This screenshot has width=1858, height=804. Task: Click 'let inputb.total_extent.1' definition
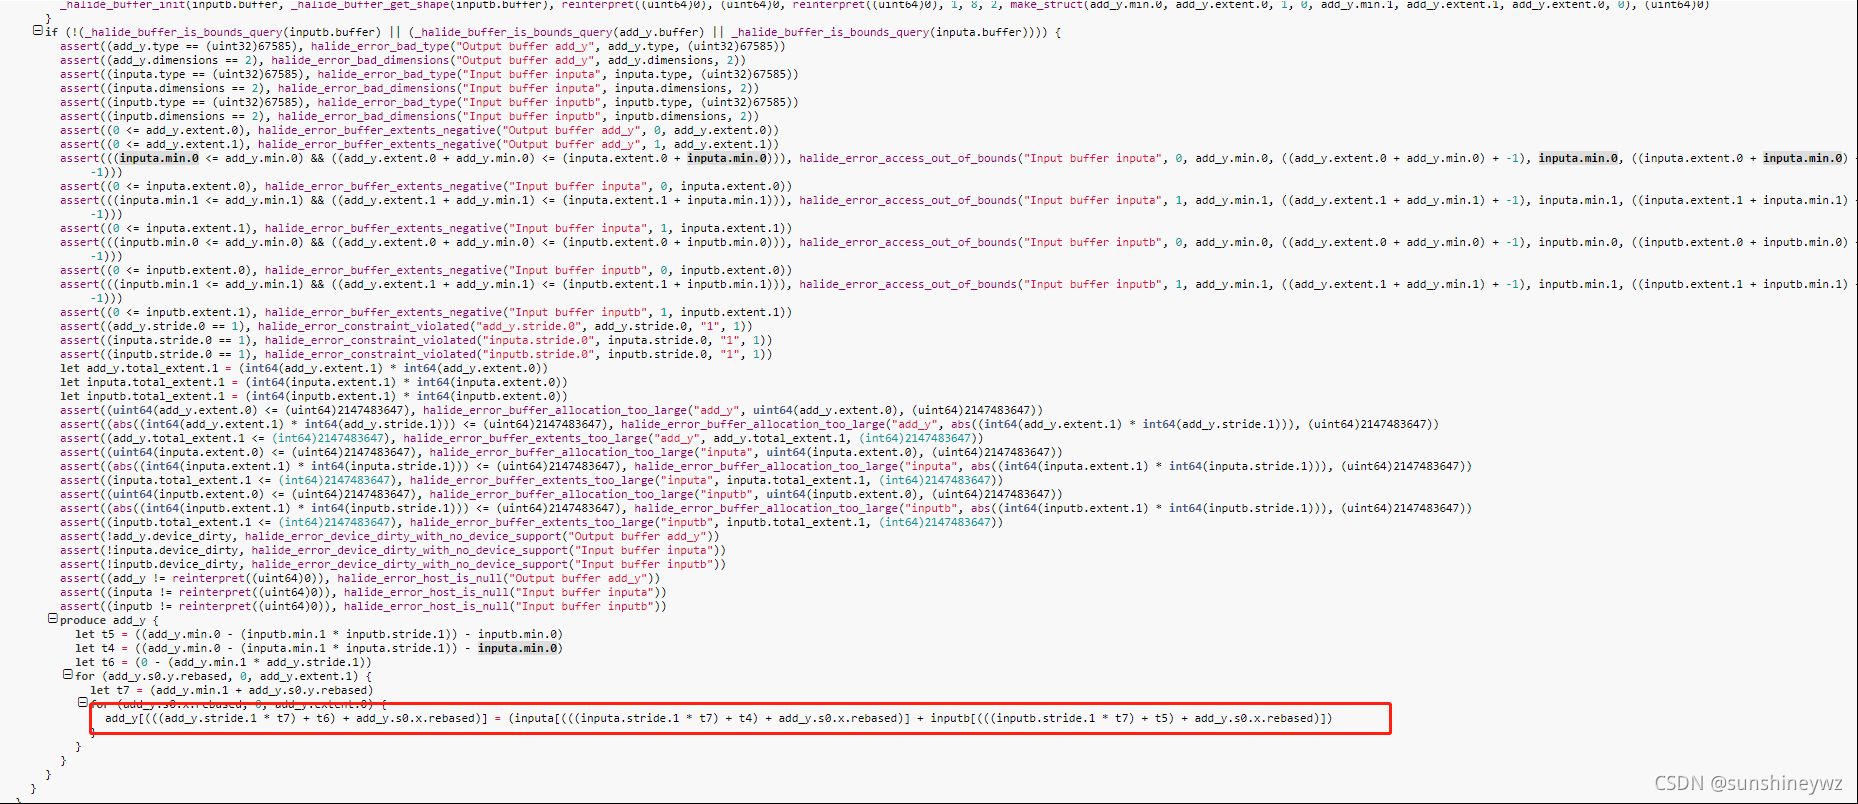coord(314,396)
